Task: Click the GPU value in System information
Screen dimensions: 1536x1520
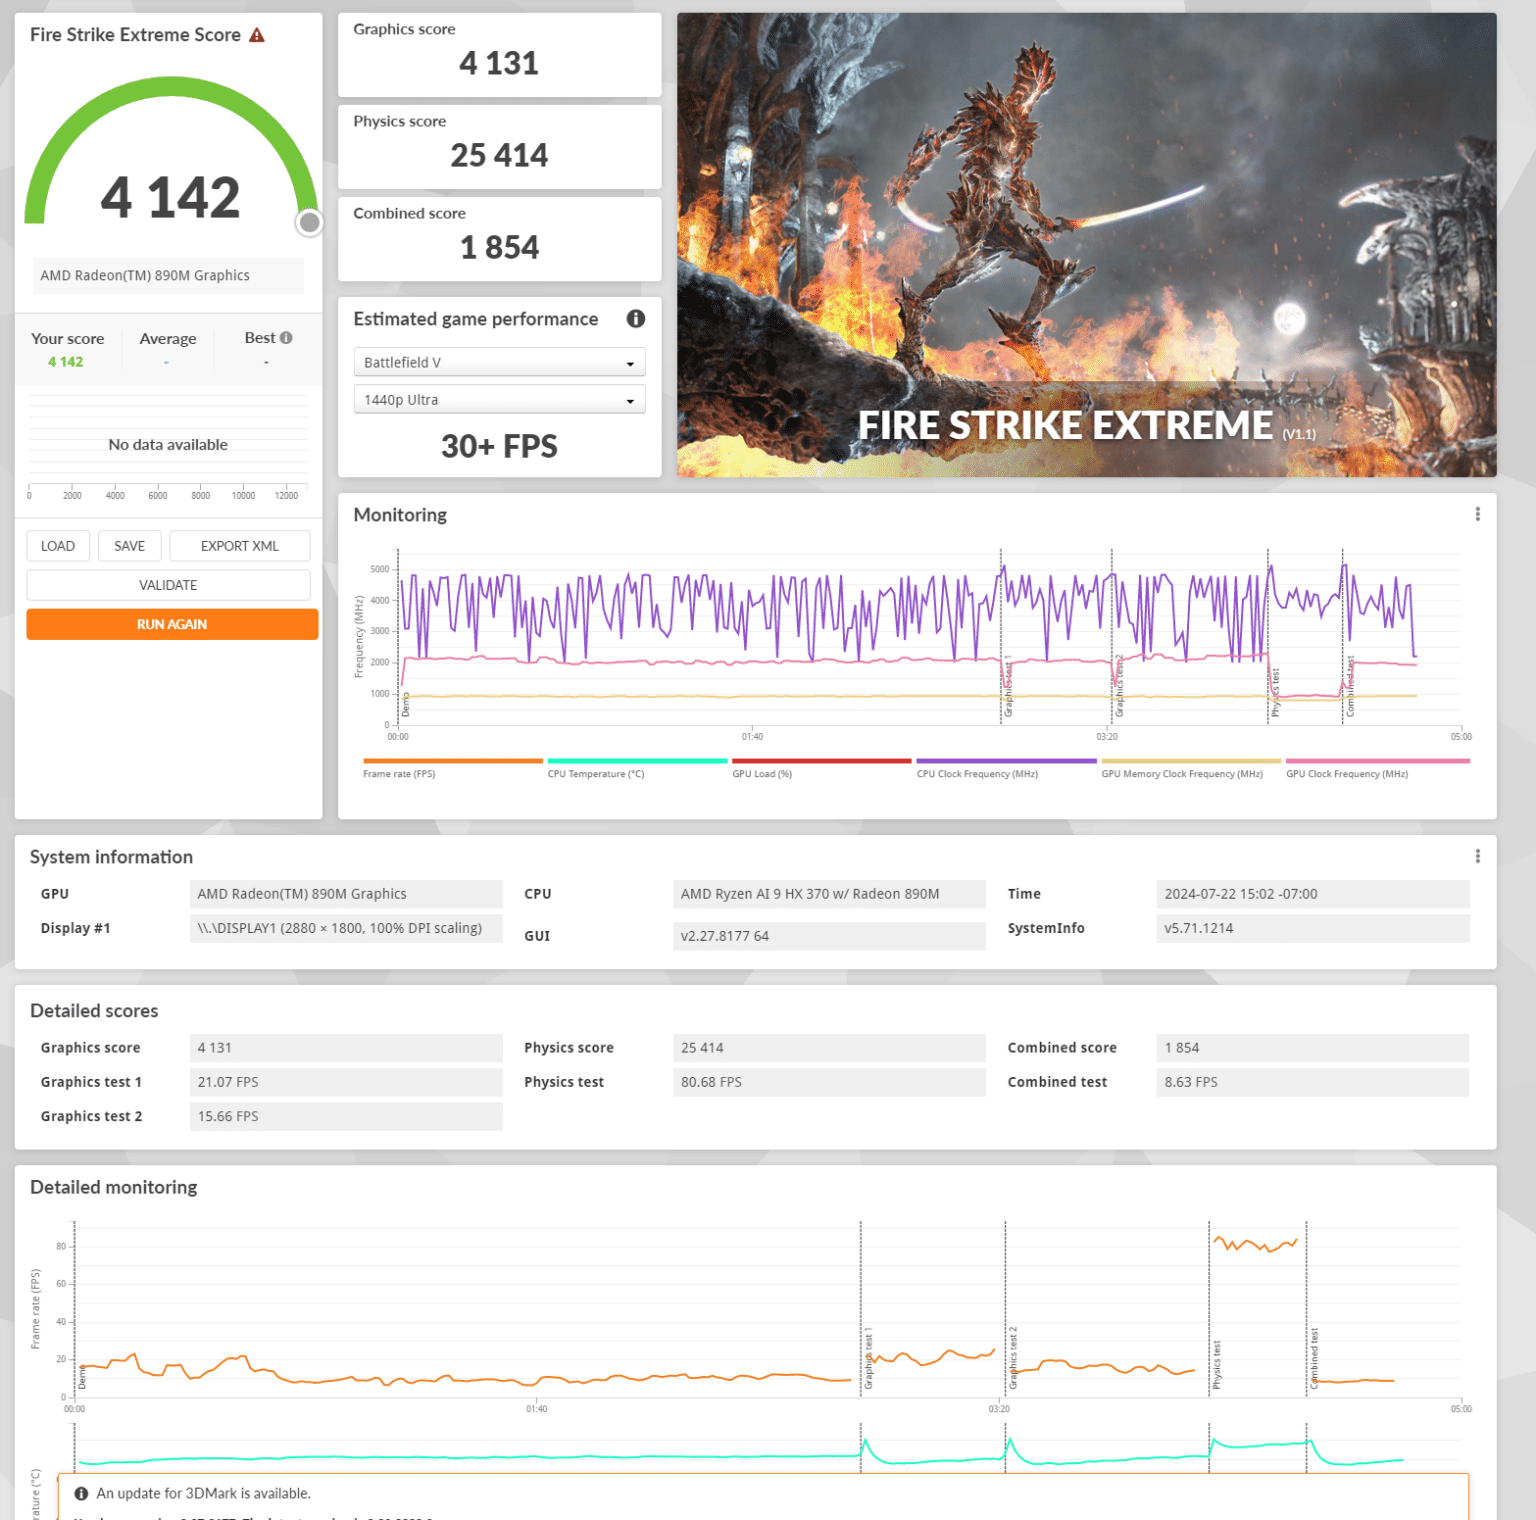Action: click(x=346, y=894)
